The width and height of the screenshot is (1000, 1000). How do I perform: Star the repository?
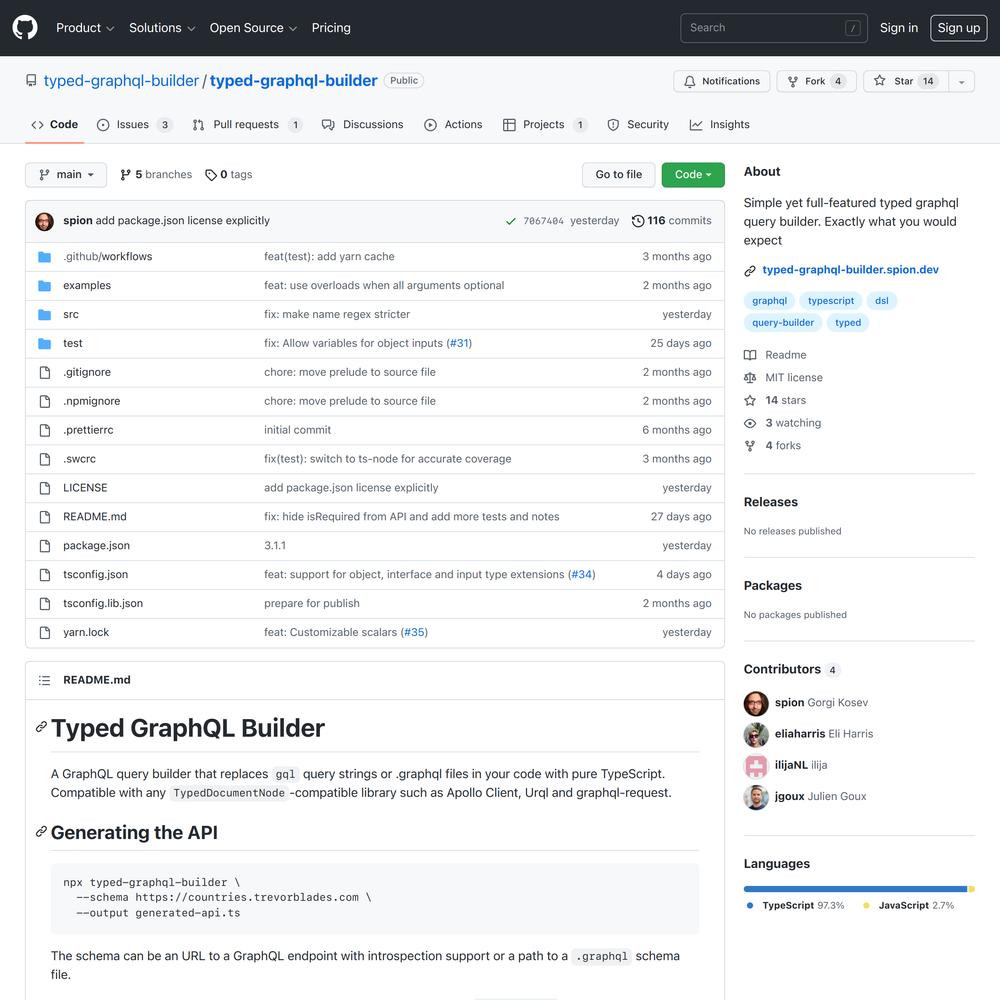pyautogui.click(x=905, y=81)
